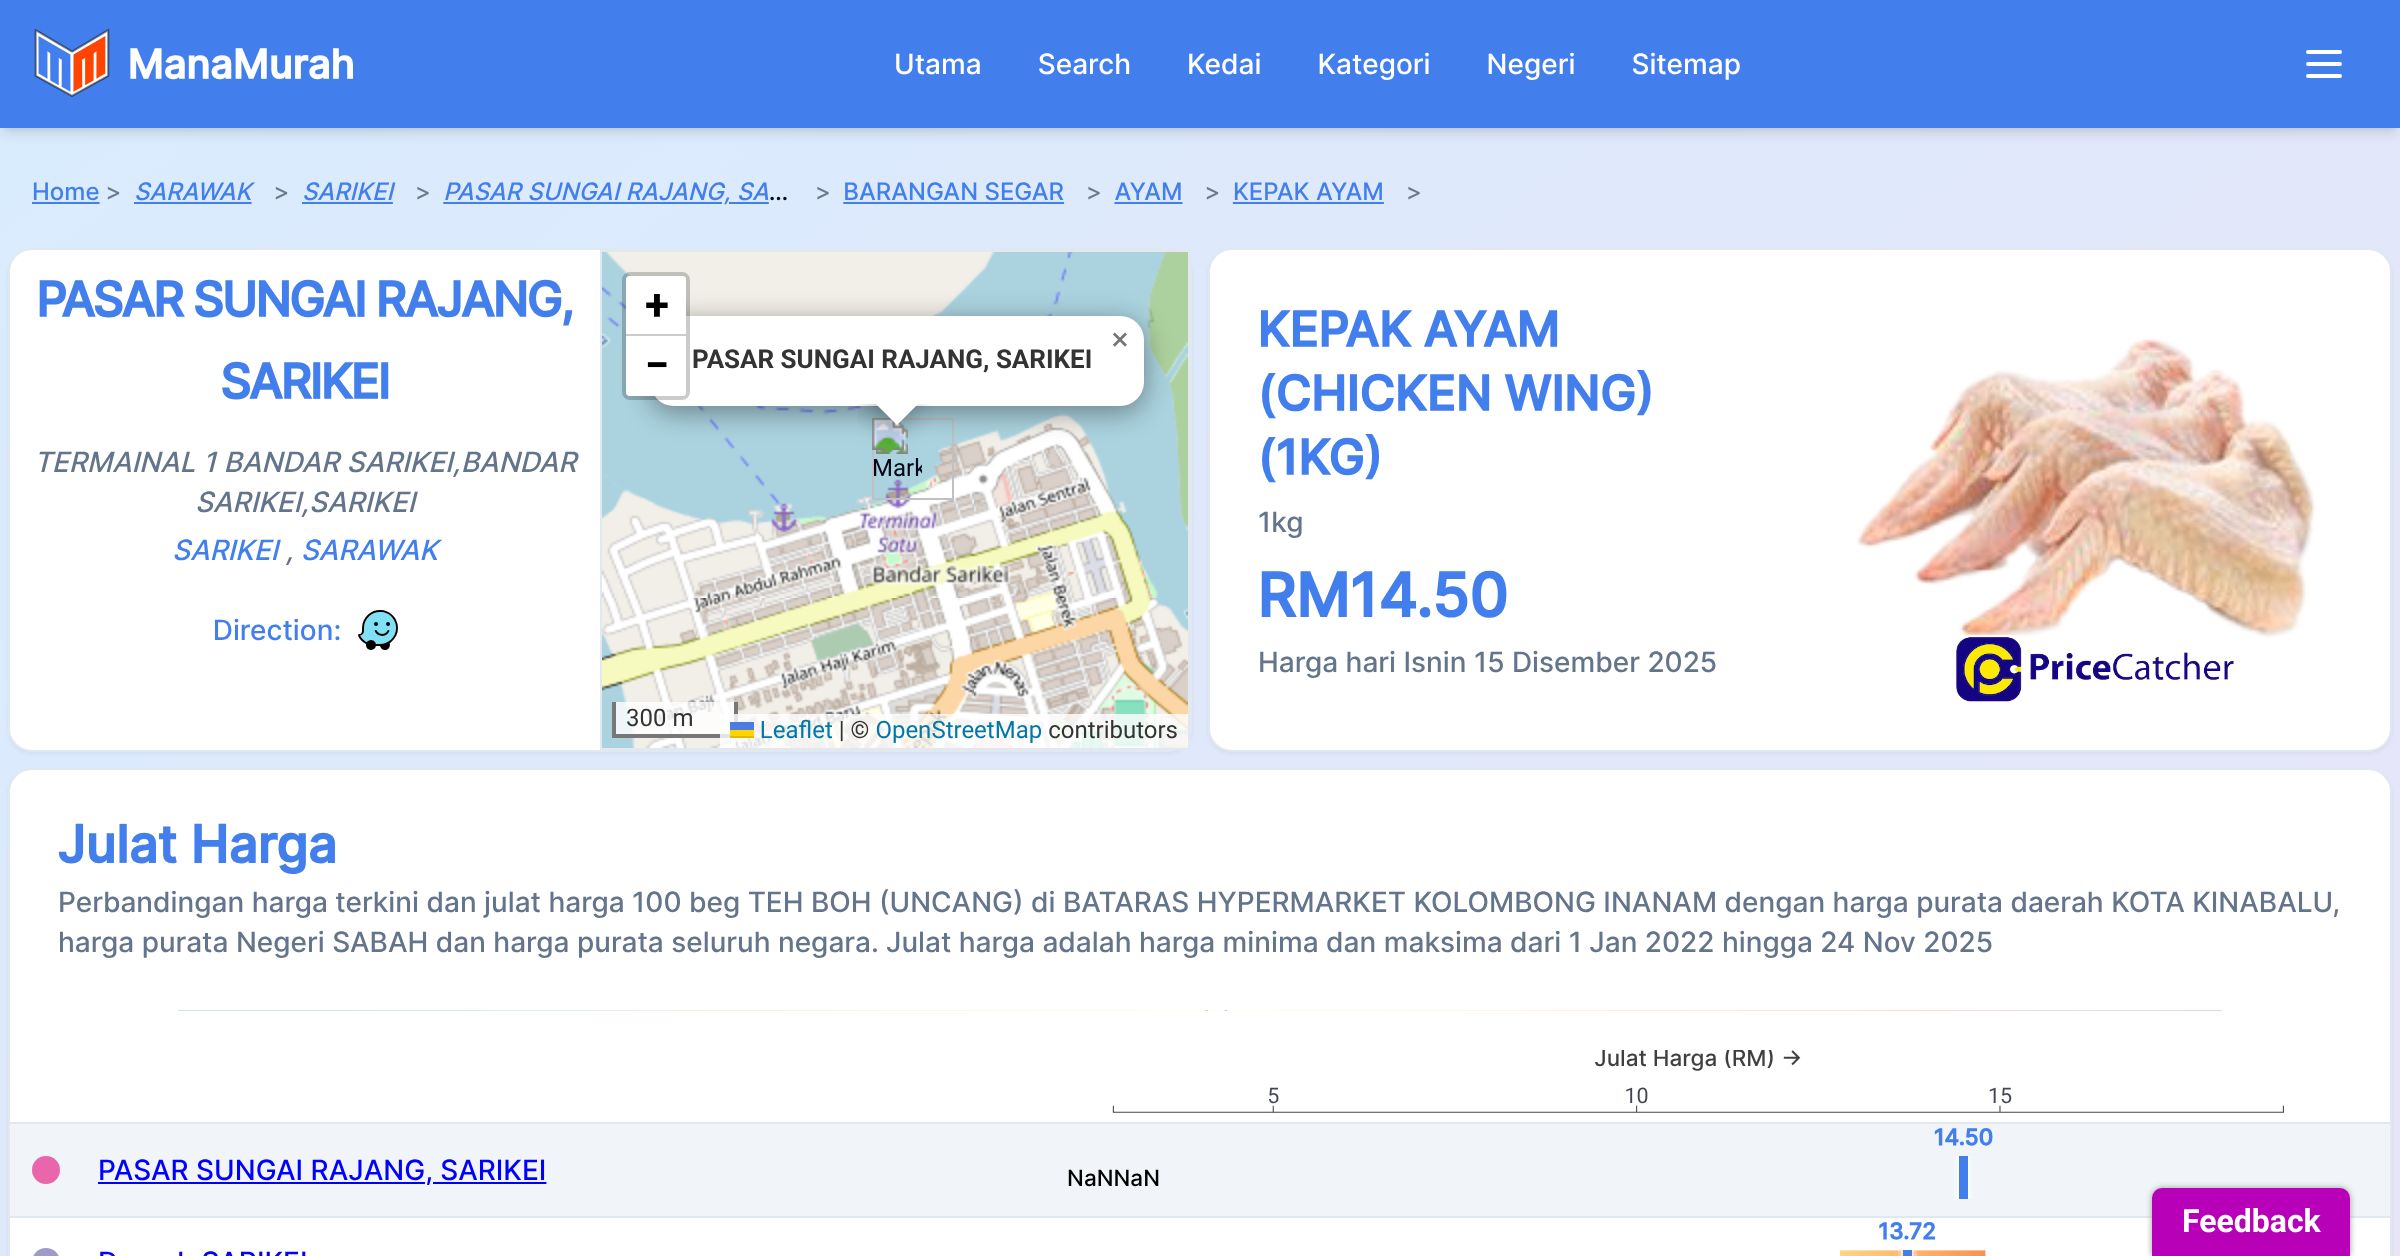The width and height of the screenshot is (2400, 1256).
Task: Click the ManaMurah logo icon
Action: [x=71, y=63]
